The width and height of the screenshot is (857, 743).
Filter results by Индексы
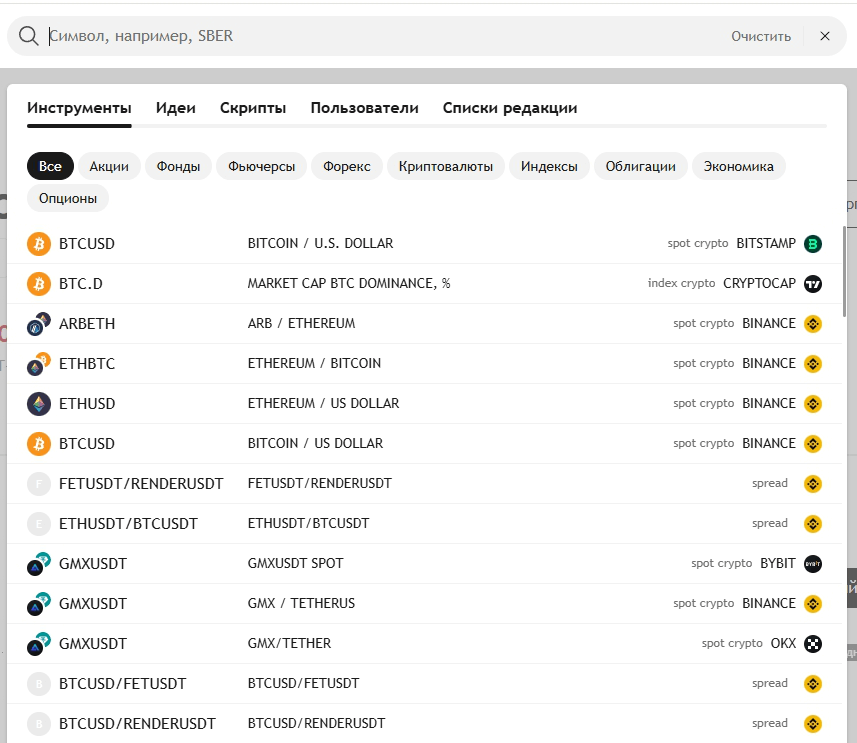point(549,166)
